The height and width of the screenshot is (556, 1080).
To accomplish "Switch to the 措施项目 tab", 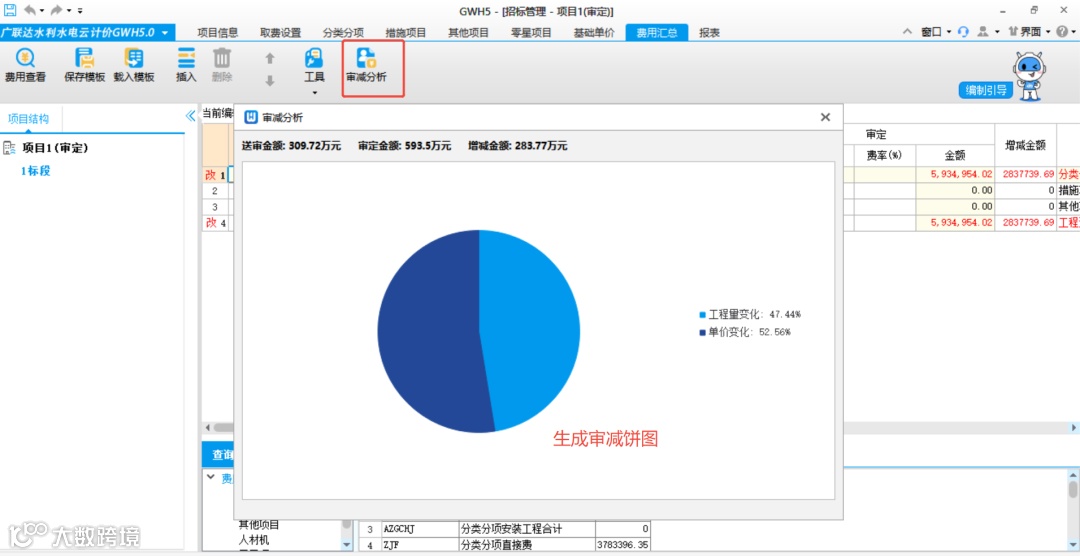I will [406, 32].
